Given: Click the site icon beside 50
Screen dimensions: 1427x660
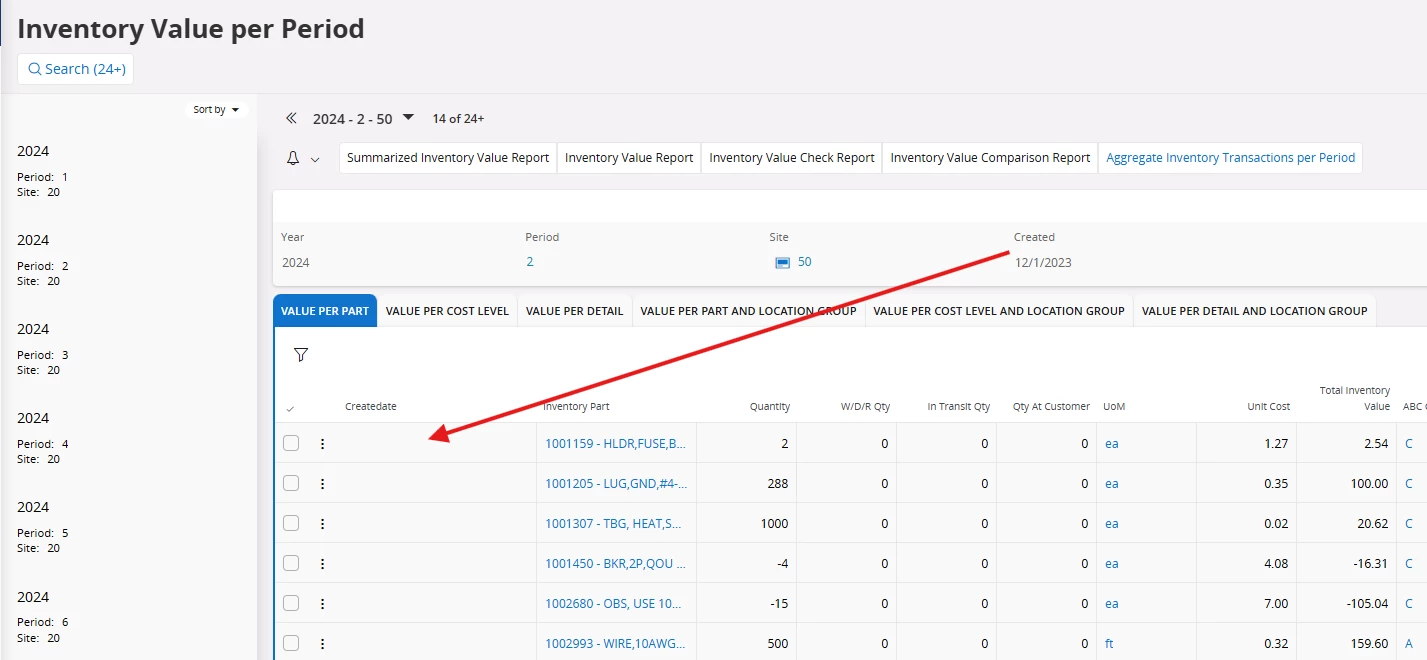Looking at the screenshot, I should tap(783, 263).
